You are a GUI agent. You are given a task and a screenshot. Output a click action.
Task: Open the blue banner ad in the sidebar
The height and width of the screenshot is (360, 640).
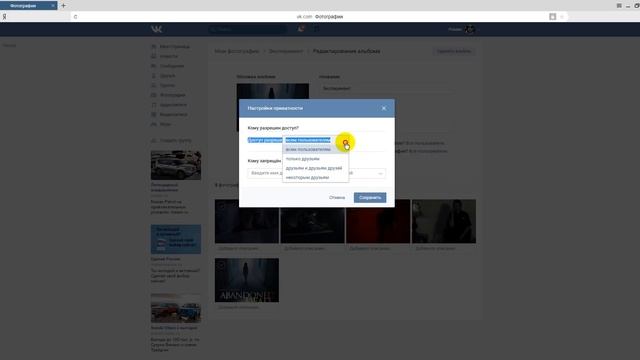pyautogui.click(x=176, y=239)
